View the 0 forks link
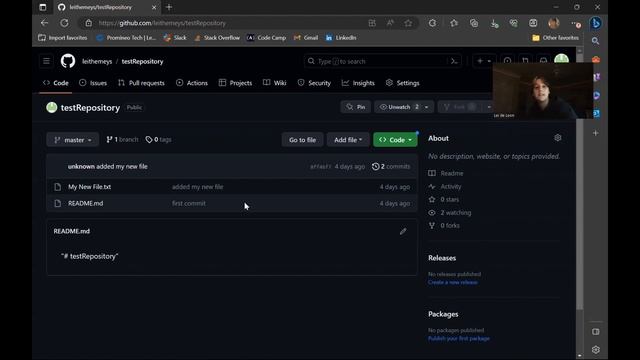Screen dimensions: 640x360 (444, 226)
